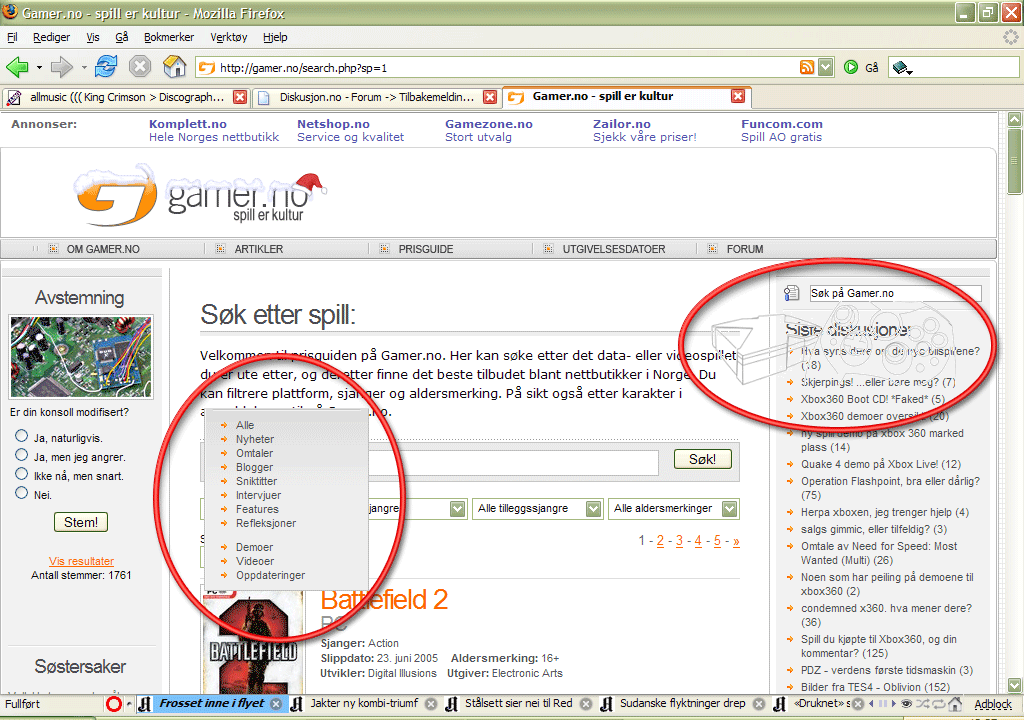This screenshot has width=1024, height=720.
Task: Open the Funcom.com advertiser link
Action: point(782,124)
